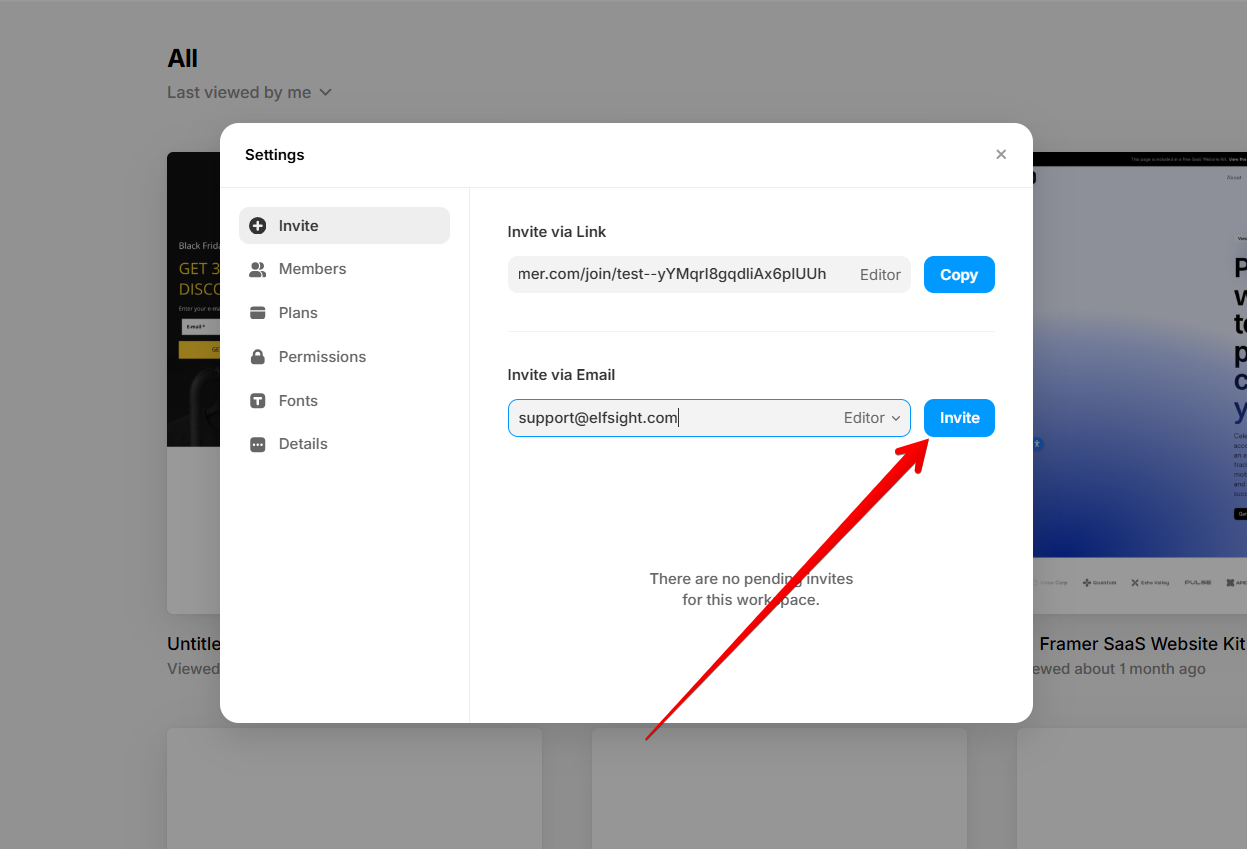Open the Last viewed by me sort dropdown
Image resolution: width=1247 pixels, height=849 pixels.
pos(249,92)
